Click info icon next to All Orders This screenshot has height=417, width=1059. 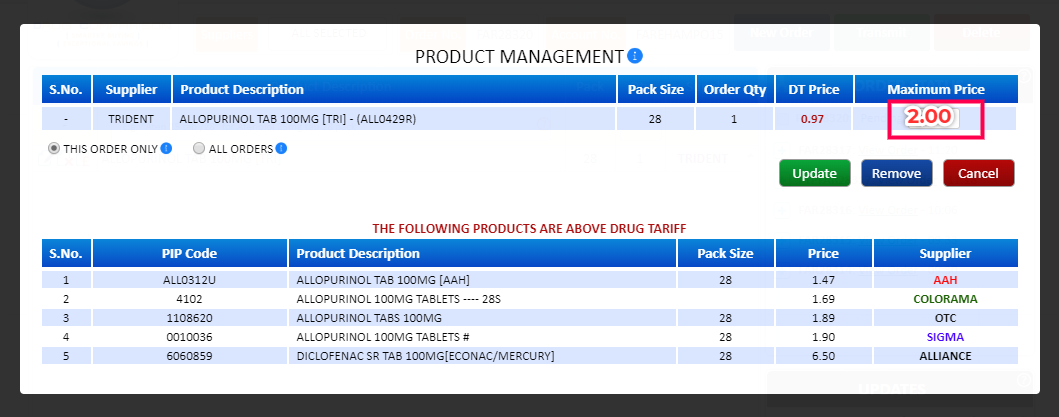[281, 149]
